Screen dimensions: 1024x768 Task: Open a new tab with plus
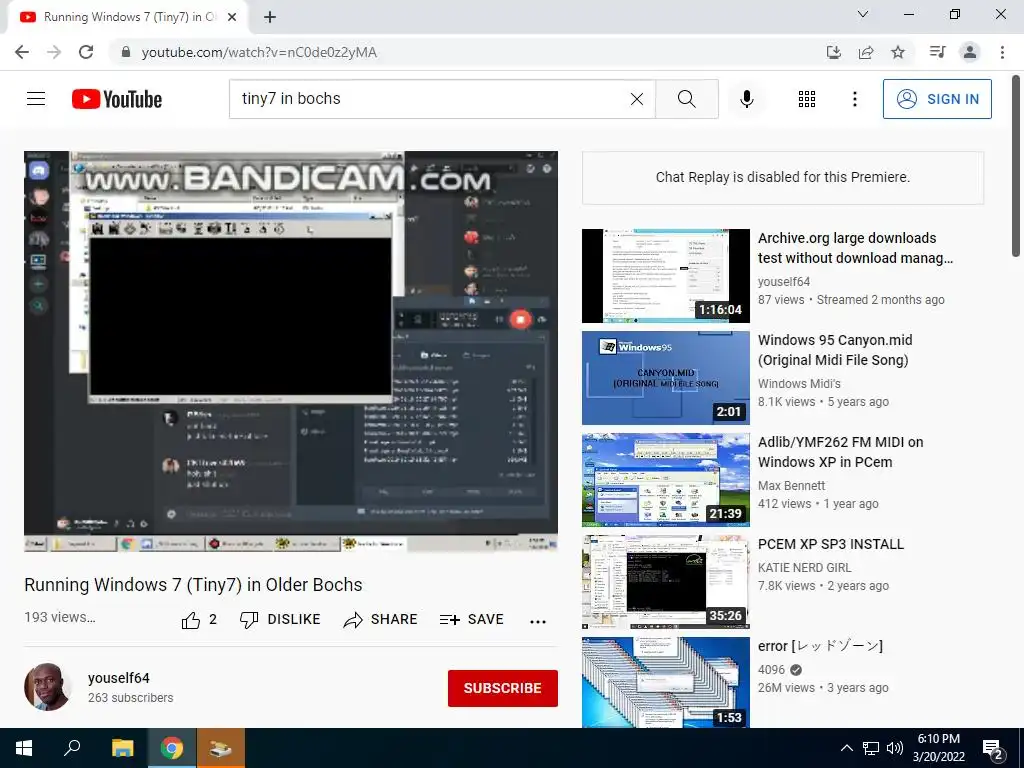coord(270,17)
